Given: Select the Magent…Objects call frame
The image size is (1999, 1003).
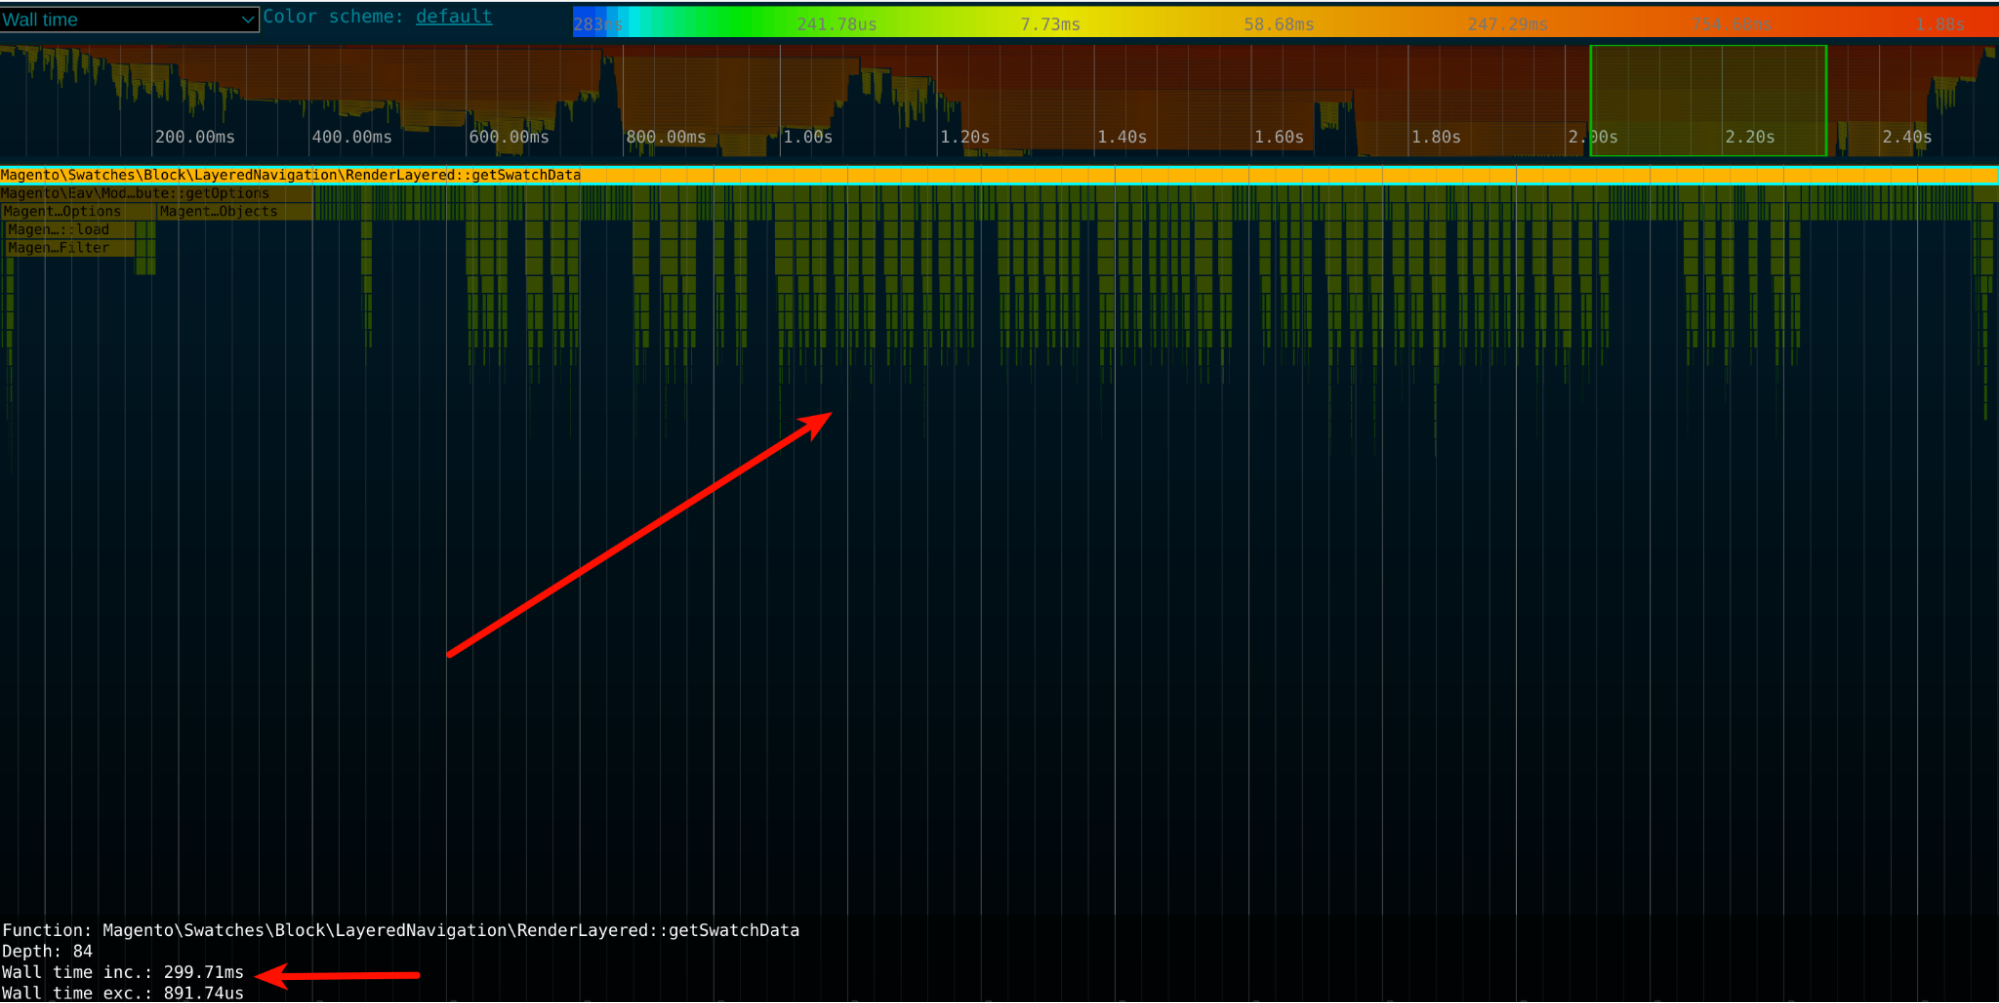Looking at the screenshot, I should 235,211.
